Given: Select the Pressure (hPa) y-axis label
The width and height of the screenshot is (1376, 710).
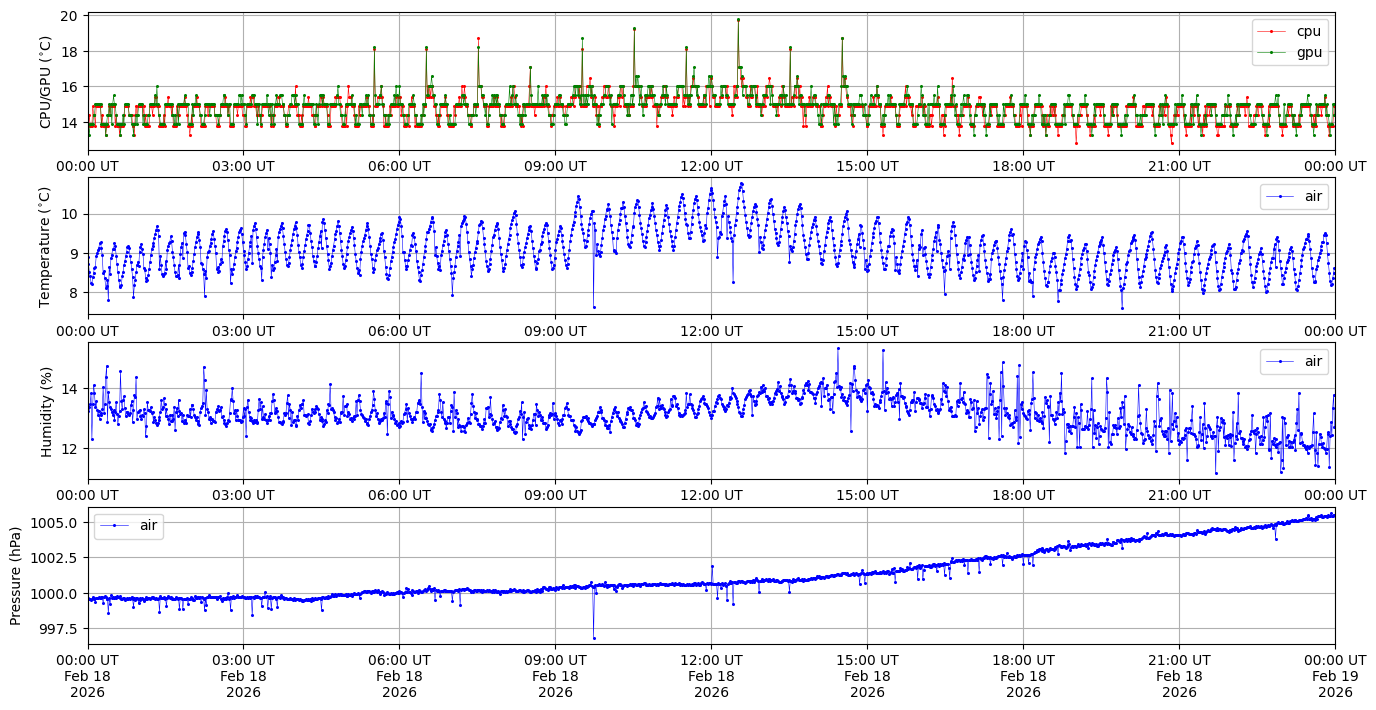Looking at the screenshot, I should [x=16, y=575].
